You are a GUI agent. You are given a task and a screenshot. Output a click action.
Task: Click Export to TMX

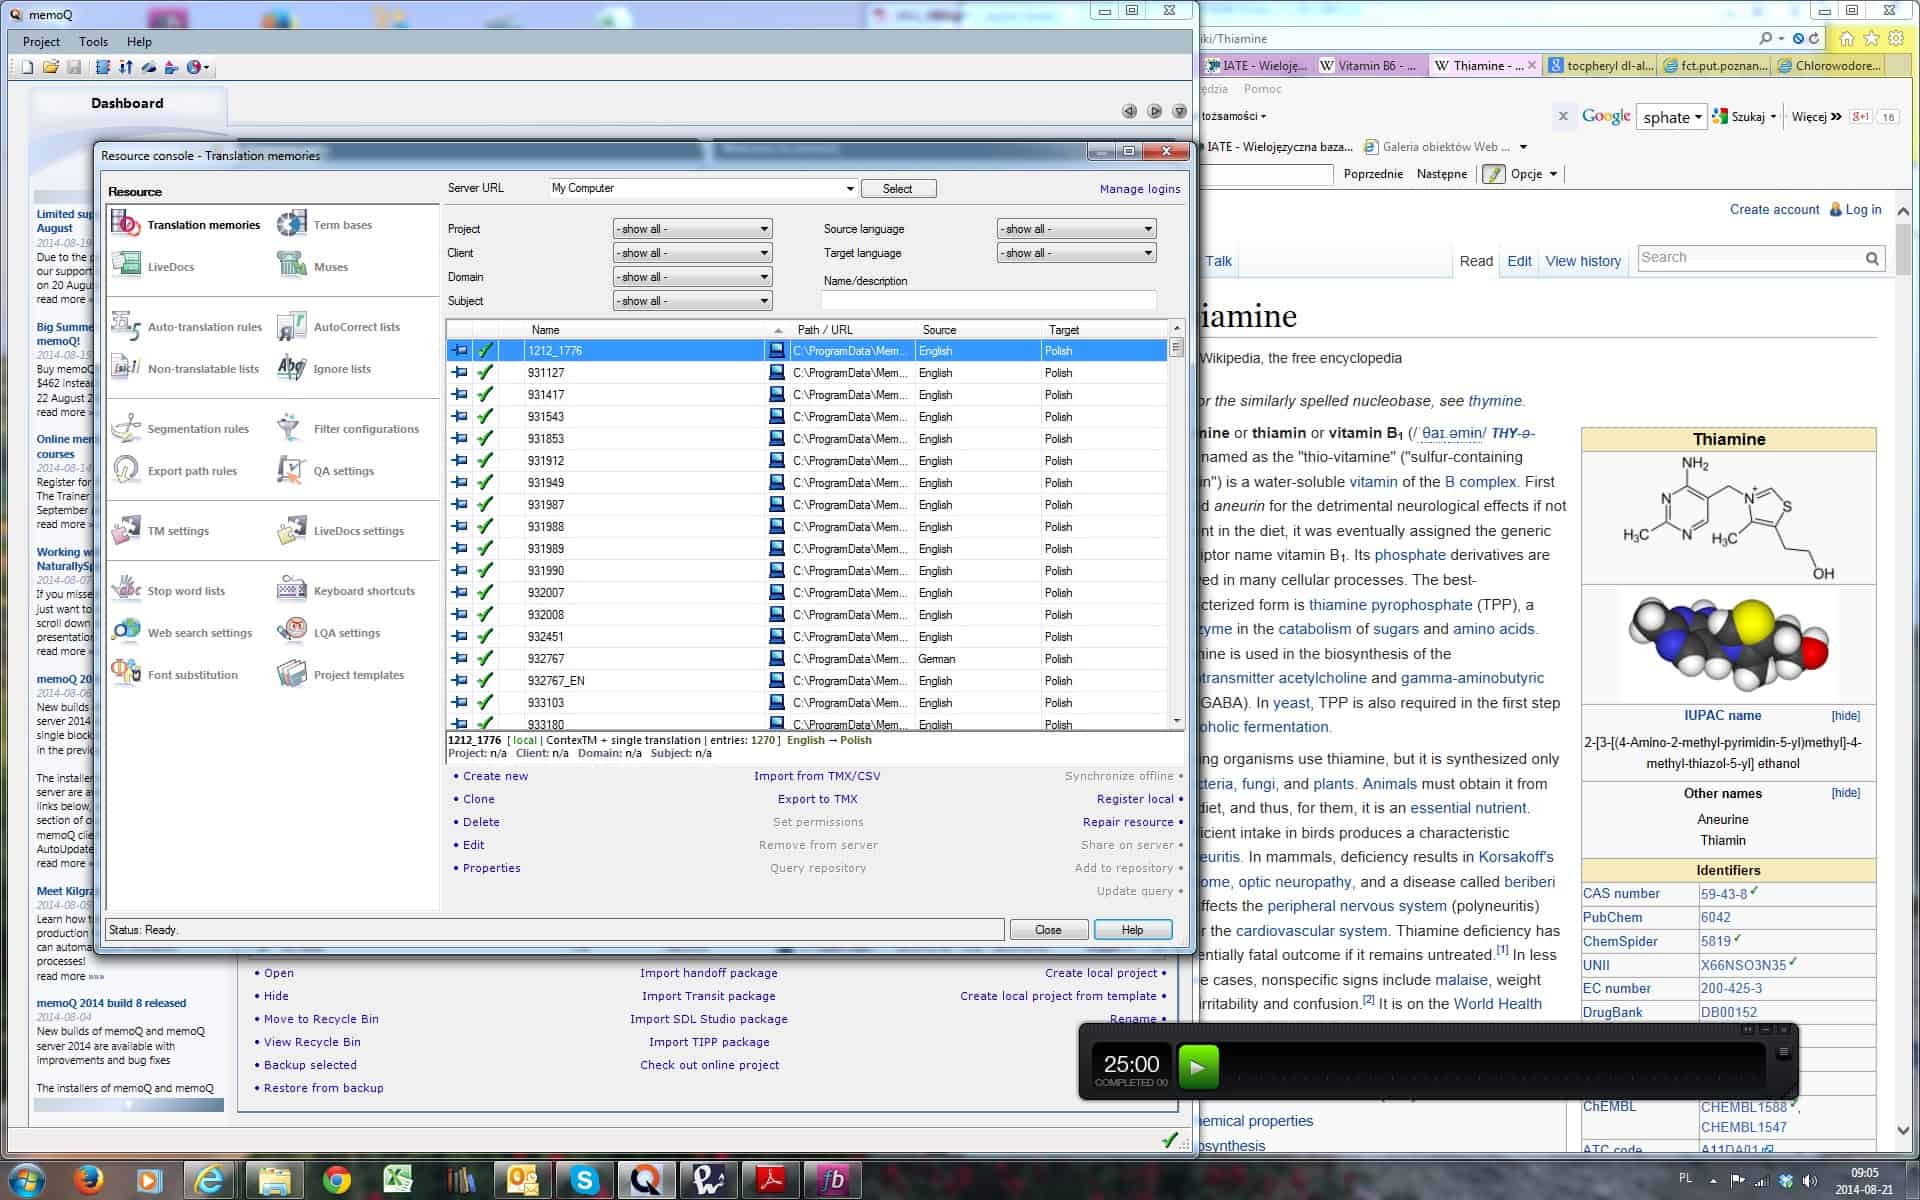[817, 799]
